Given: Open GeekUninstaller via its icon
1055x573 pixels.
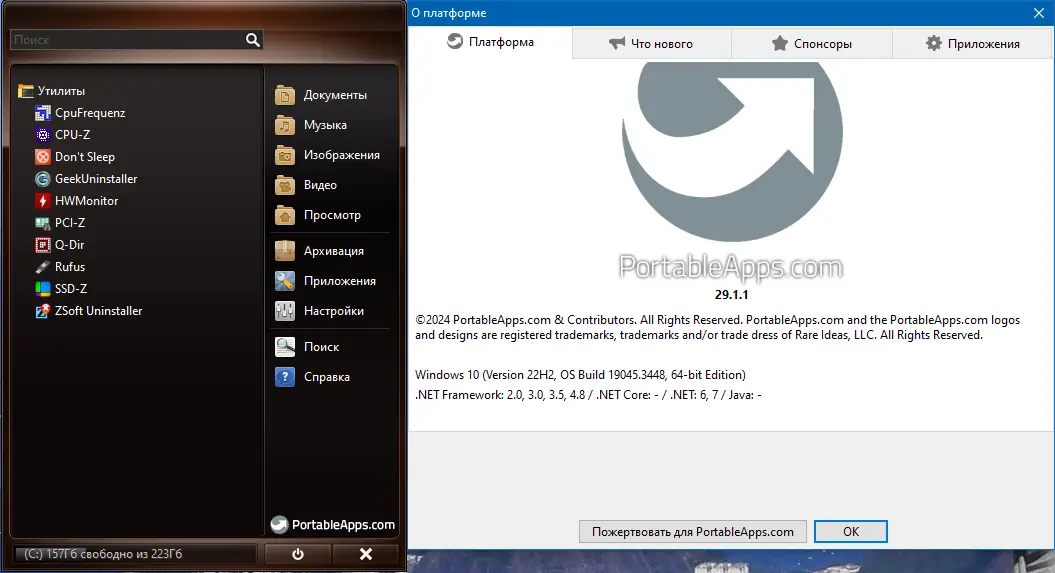Looking at the screenshot, I should point(42,179).
